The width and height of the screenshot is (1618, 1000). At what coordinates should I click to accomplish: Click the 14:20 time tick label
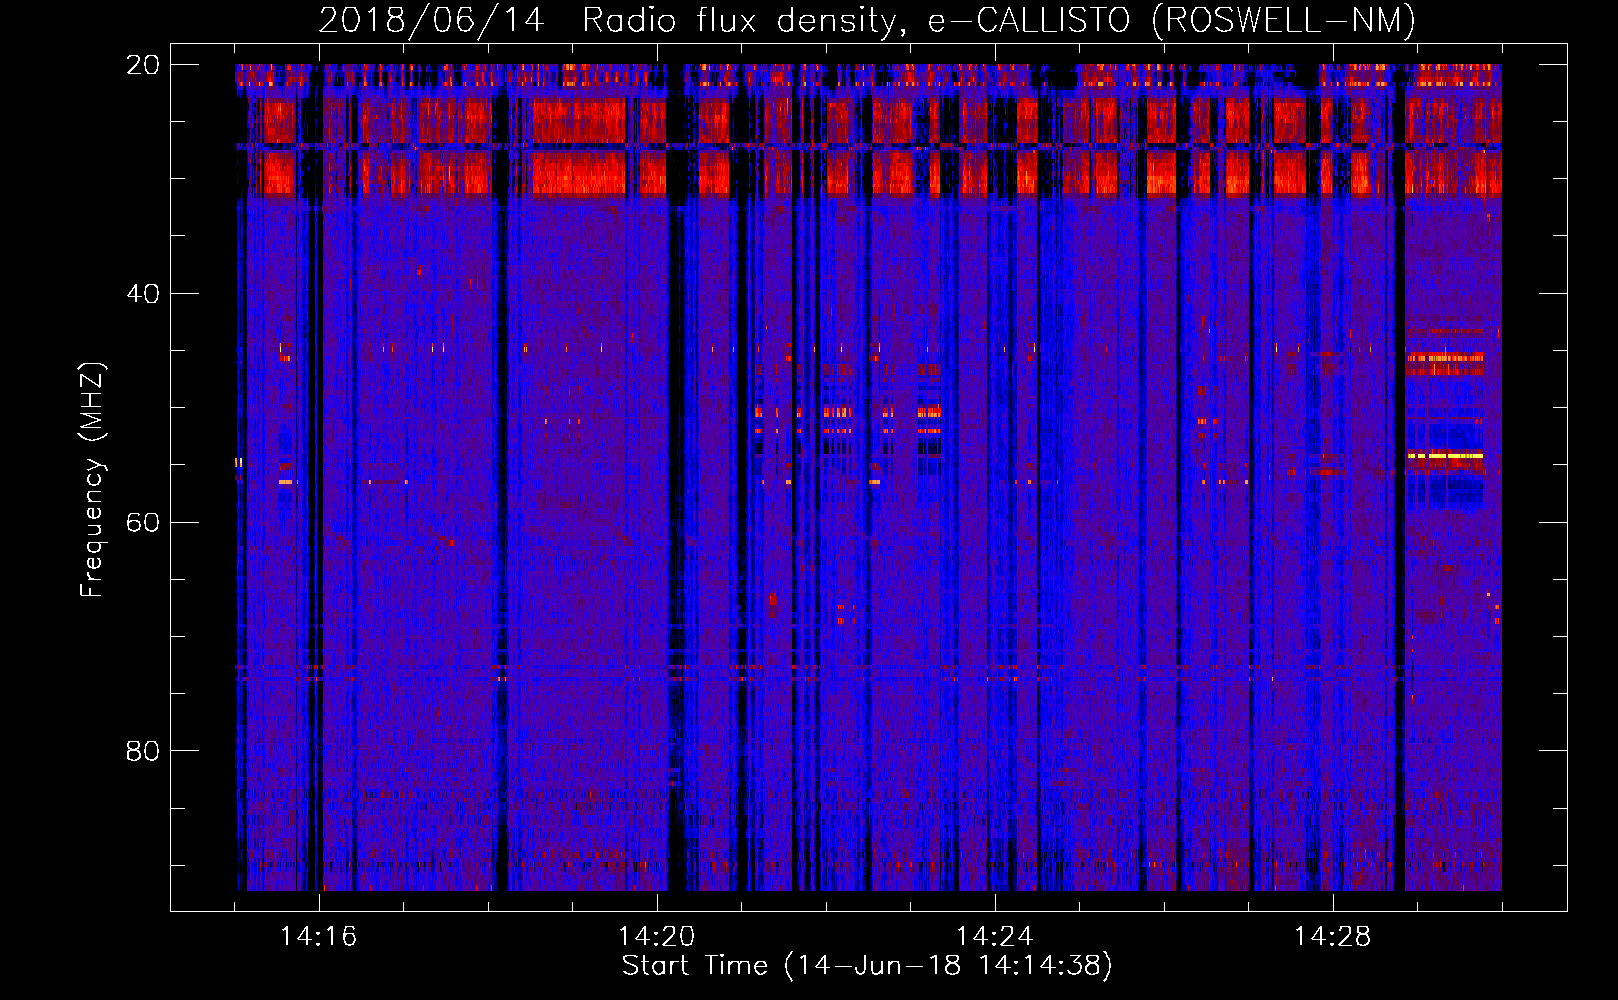657,937
